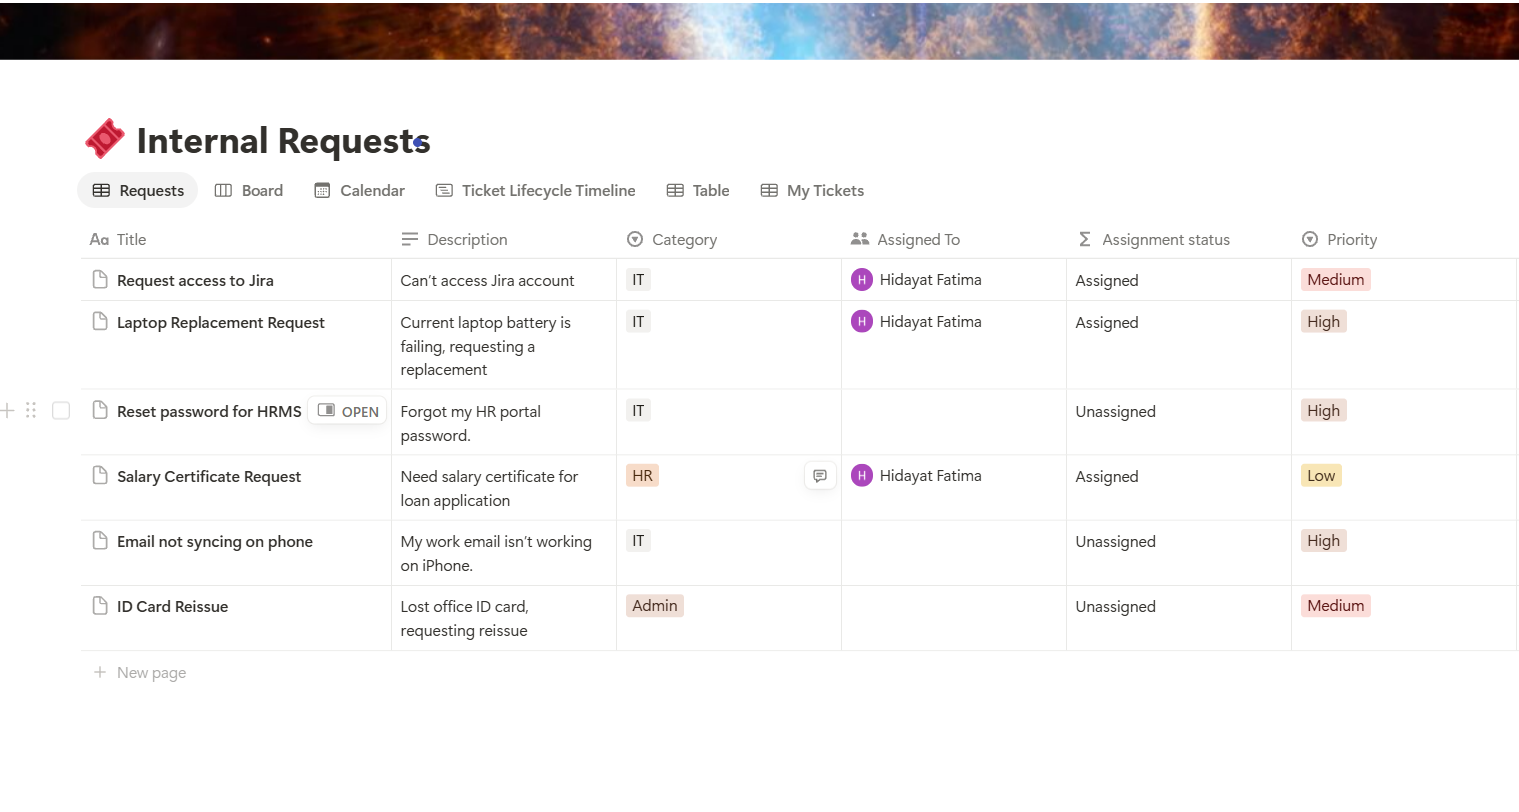
Task: Open the Category tag IT on Email not syncing row
Action: pyautogui.click(x=638, y=540)
